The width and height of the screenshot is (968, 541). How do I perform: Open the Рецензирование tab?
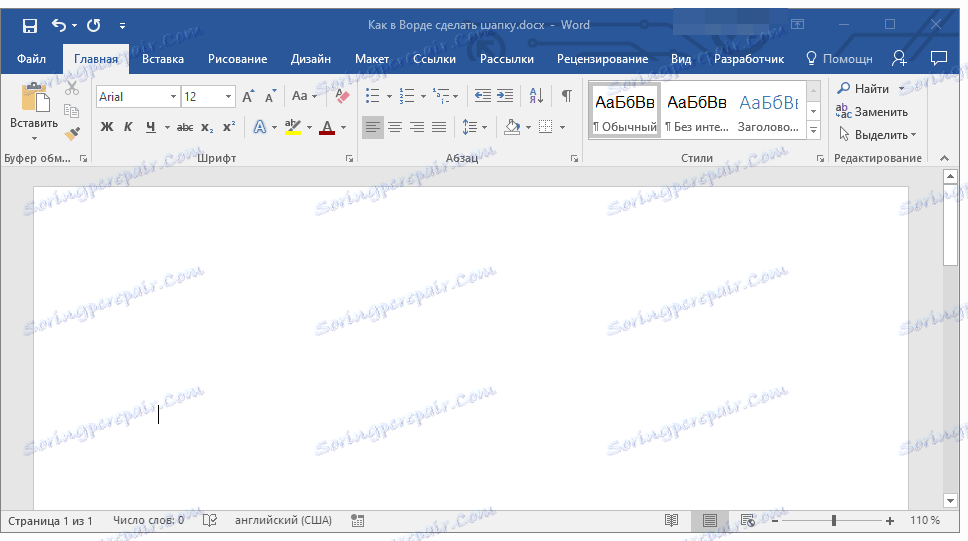[x=603, y=59]
